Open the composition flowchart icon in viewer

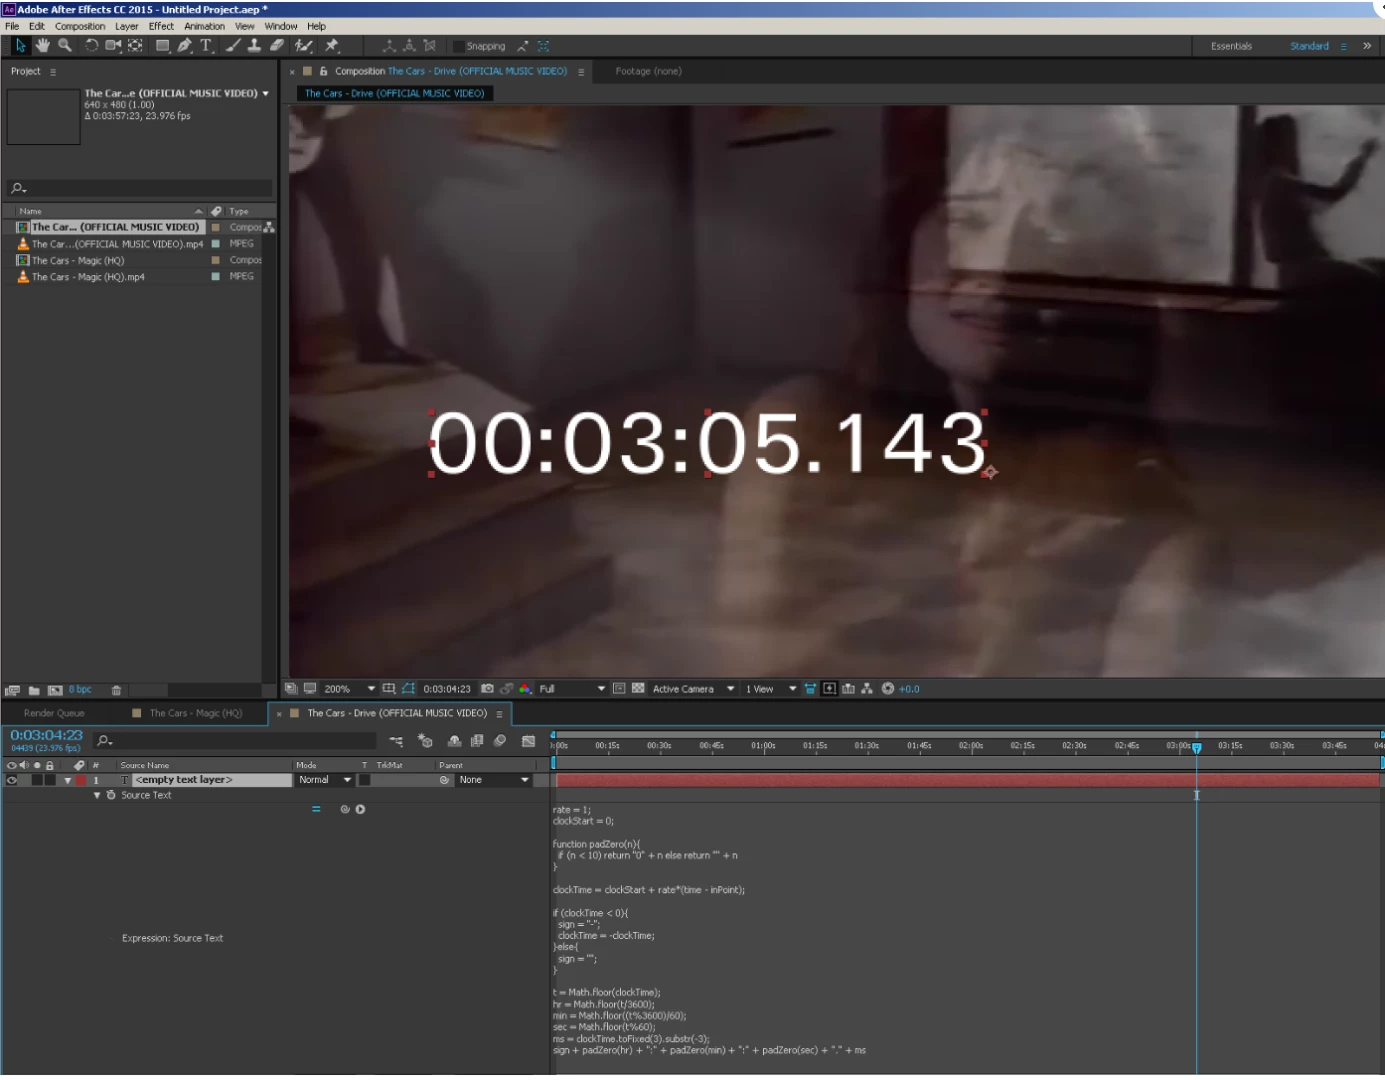pos(867,689)
